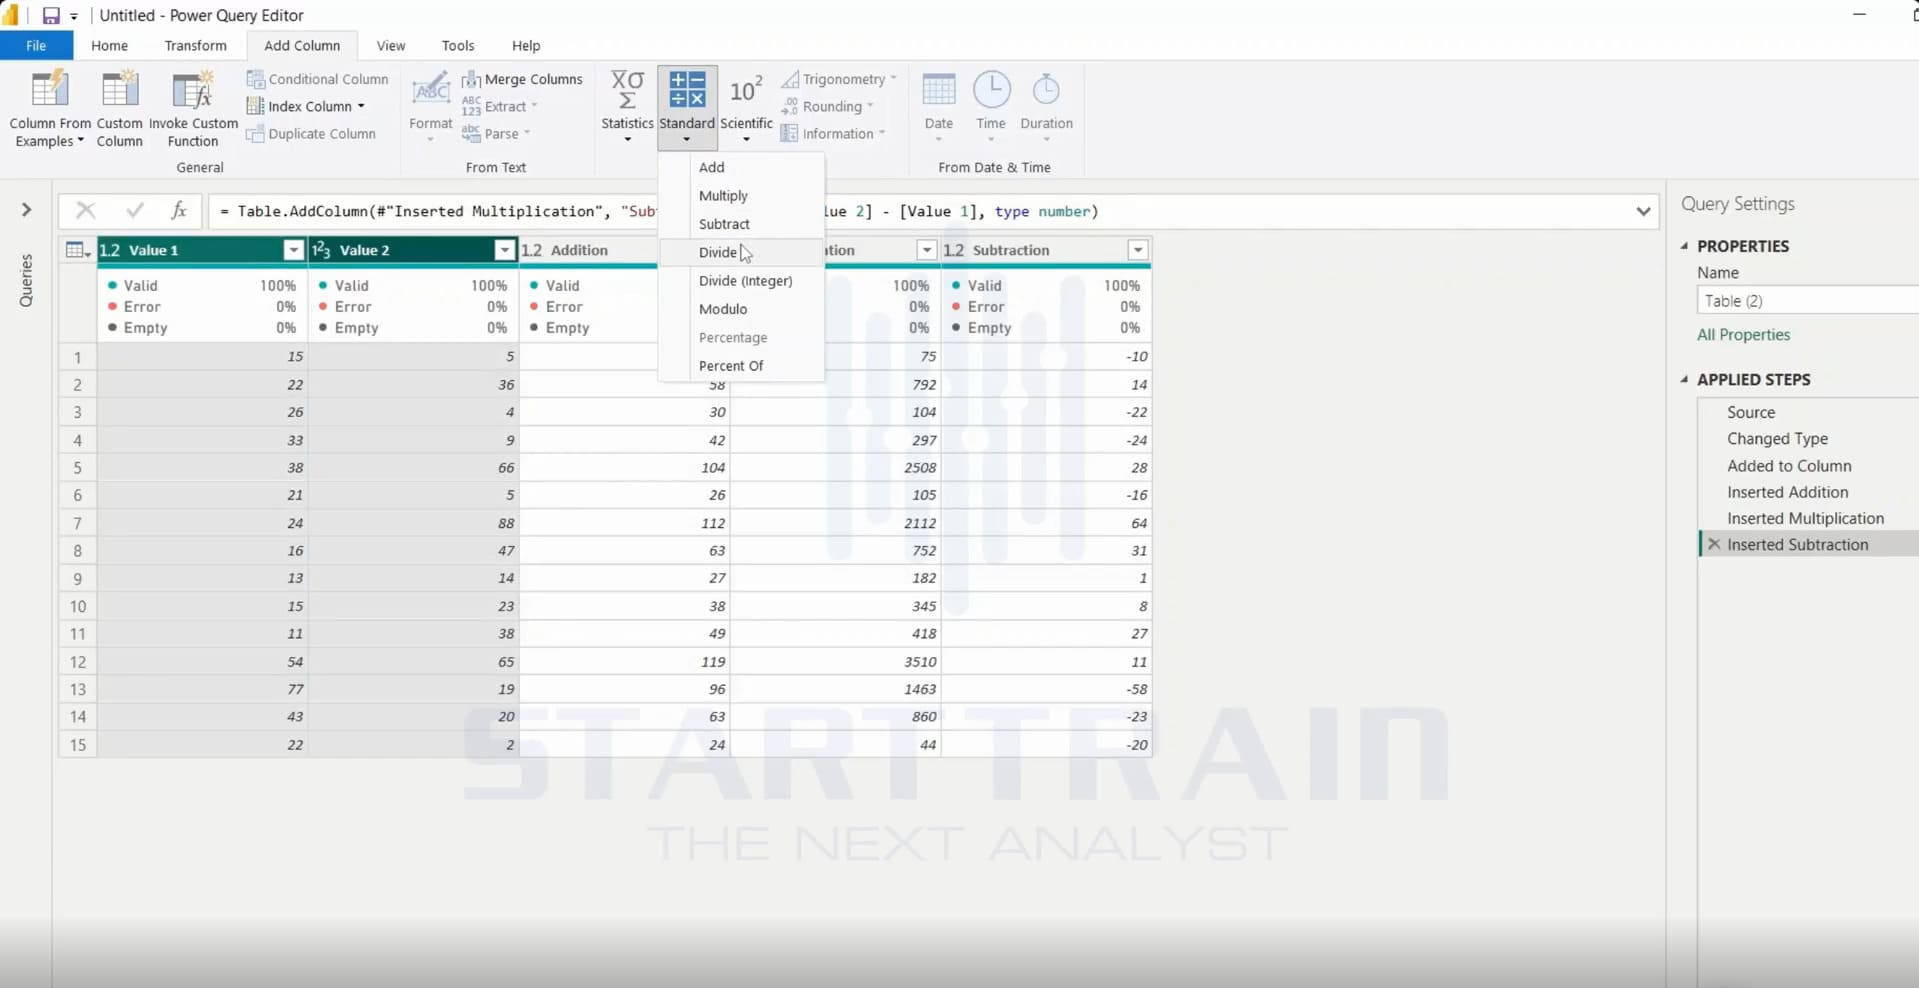Open the File tab
Image resolution: width=1919 pixels, height=988 pixels.
36,46
